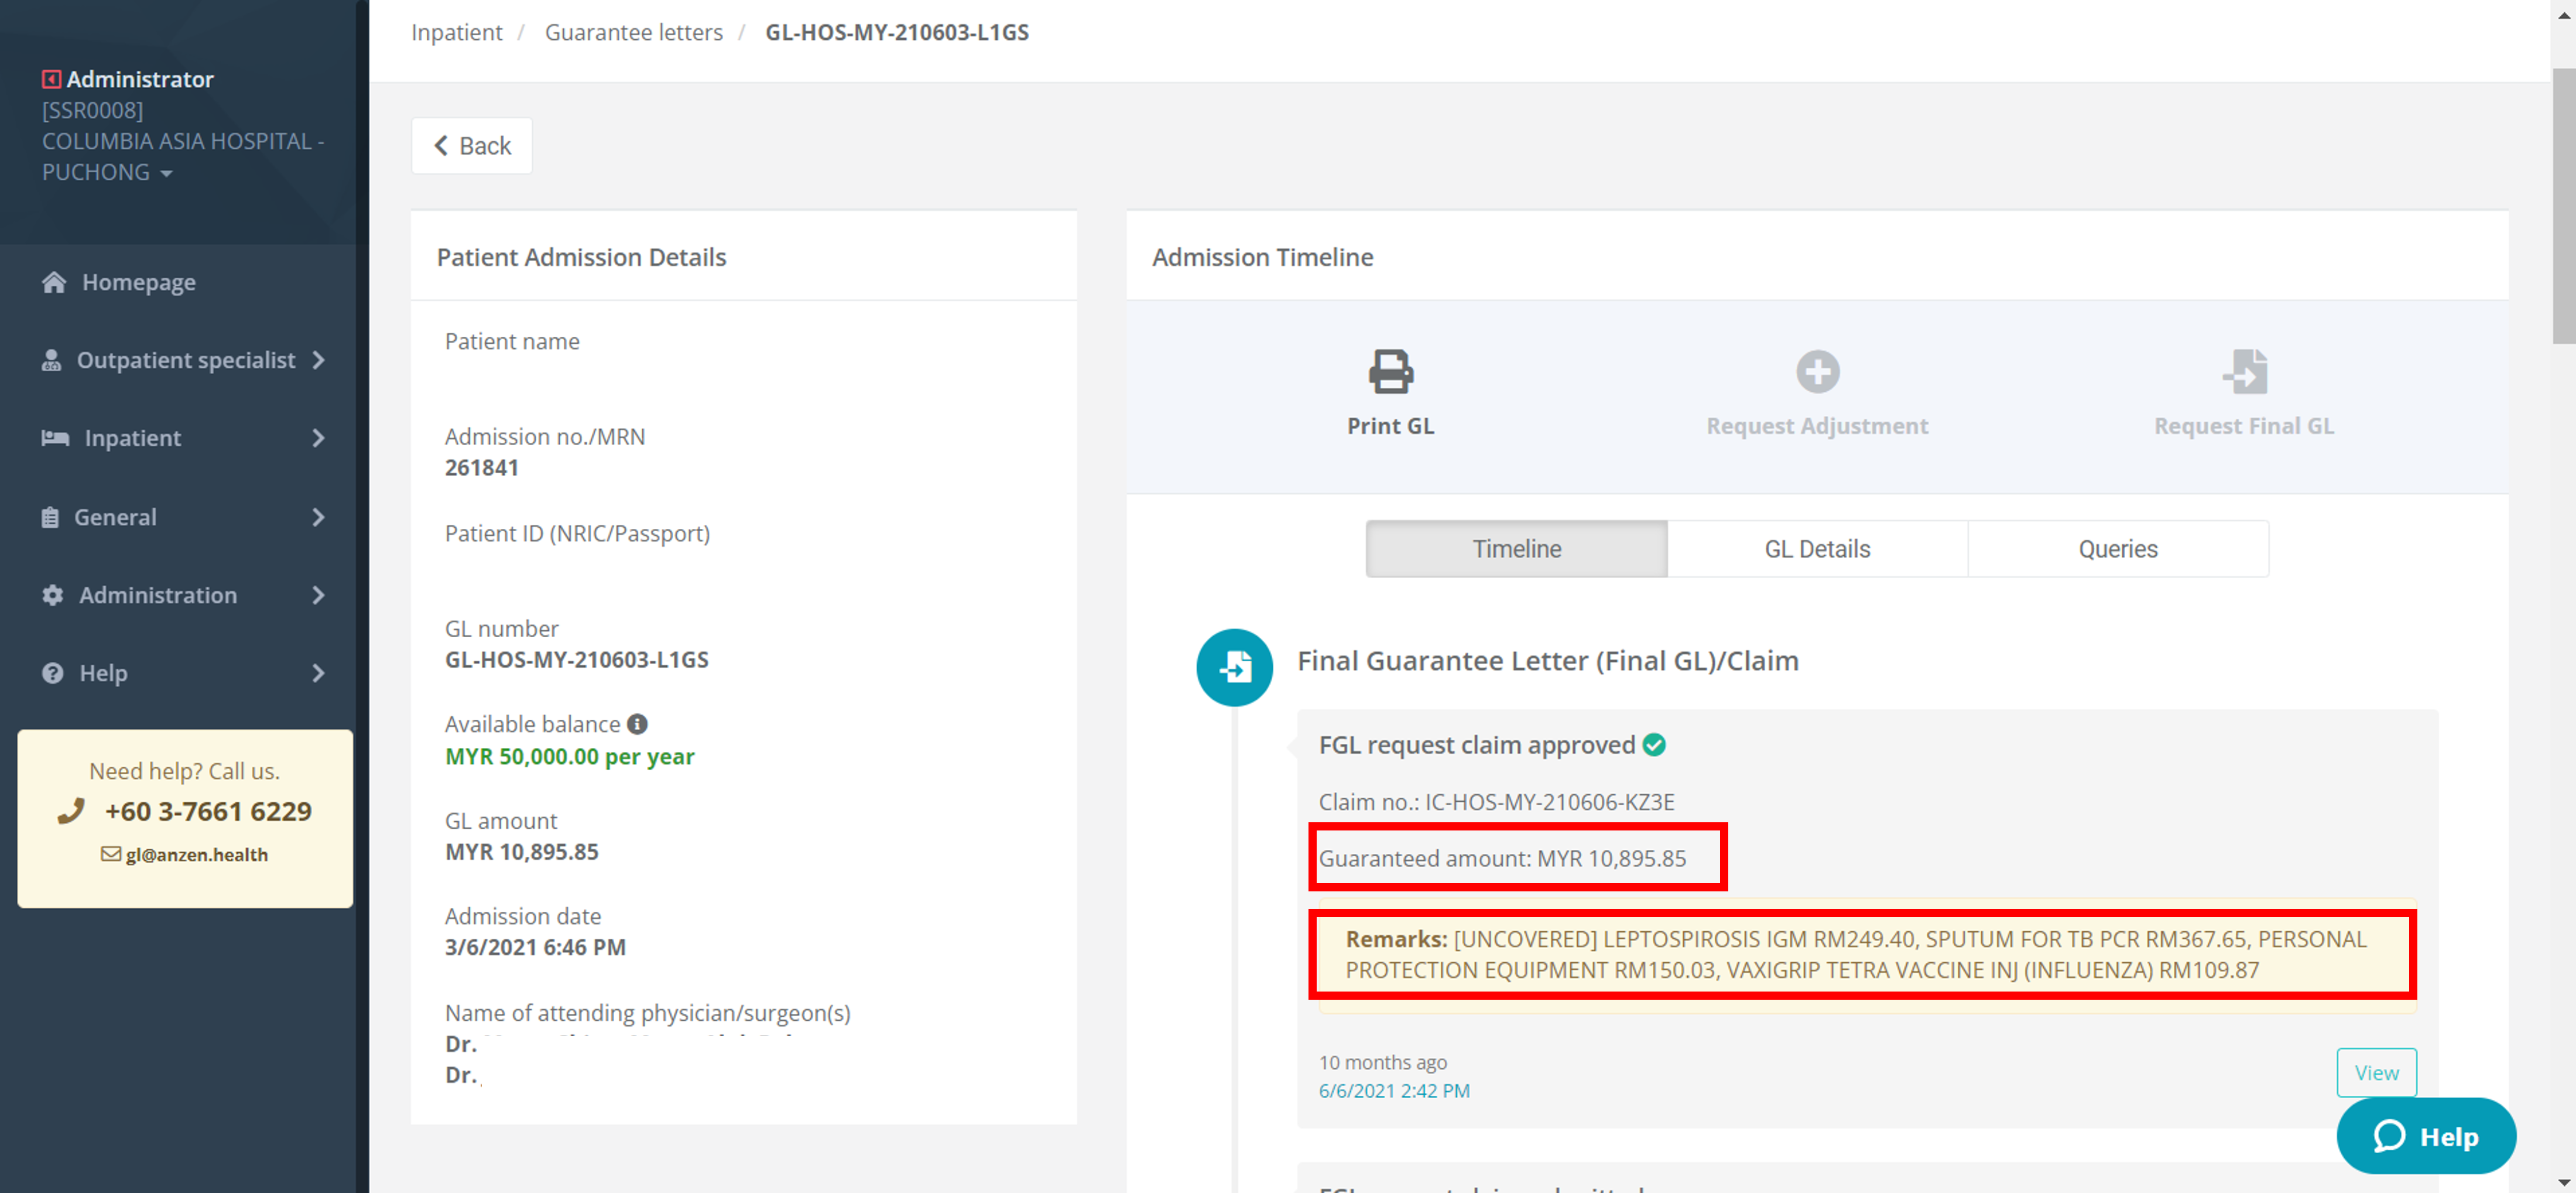
Task: Expand the Inpatient menu chevron
Action: point(318,438)
